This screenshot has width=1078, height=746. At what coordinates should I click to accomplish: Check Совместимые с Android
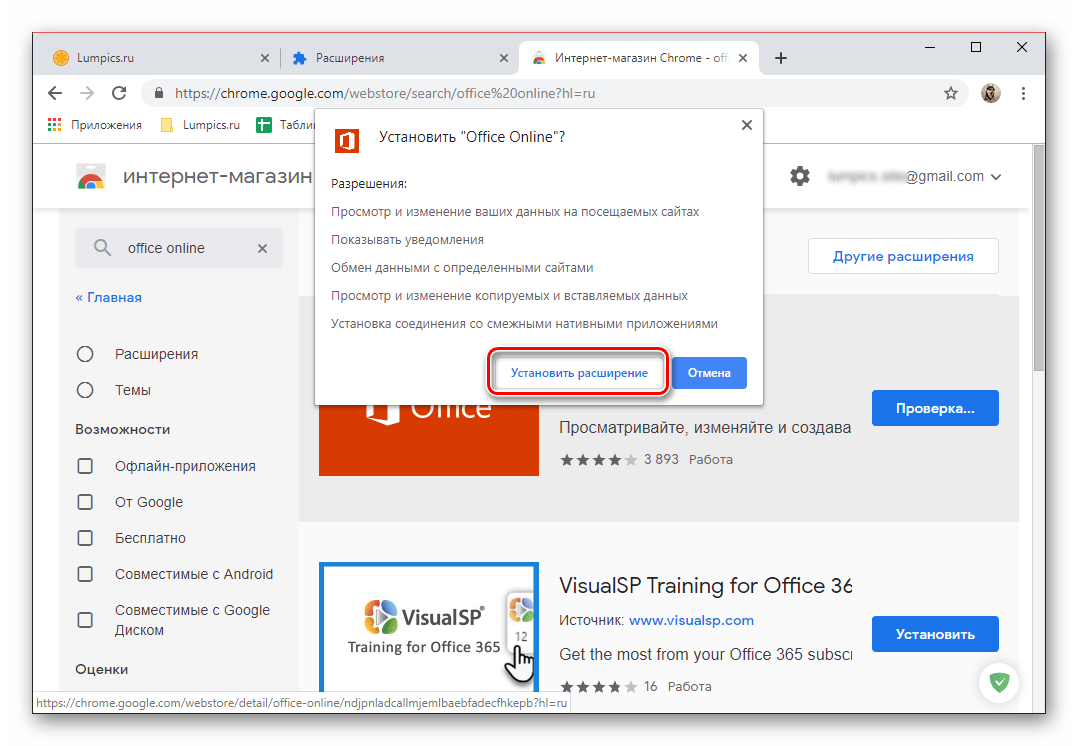tap(85, 573)
